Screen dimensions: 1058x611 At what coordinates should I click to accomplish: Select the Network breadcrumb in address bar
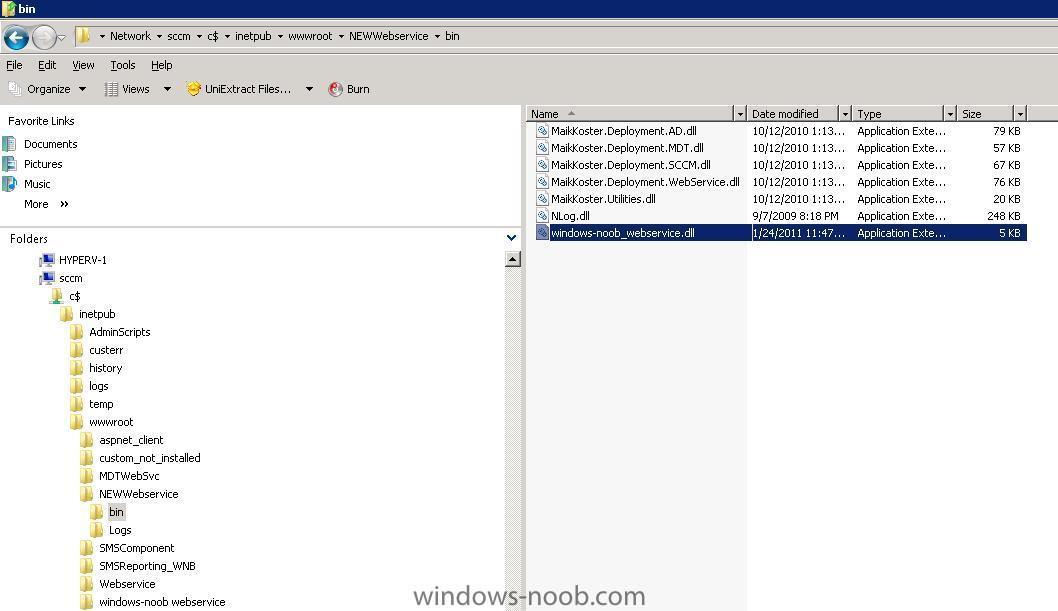tap(130, 36)
